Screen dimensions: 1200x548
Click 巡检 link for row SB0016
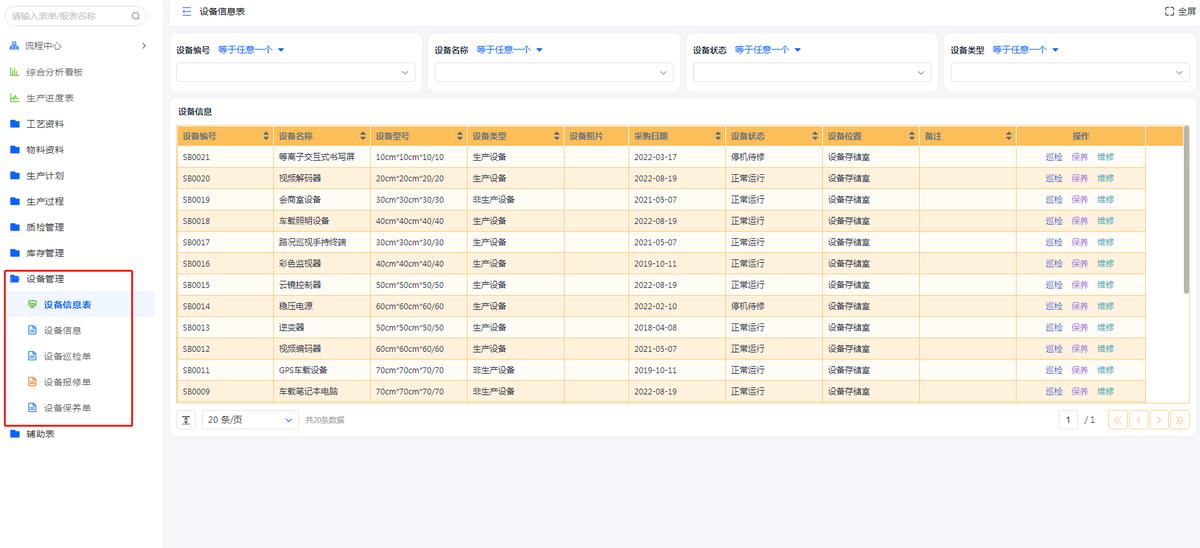click(x=1054, y=263)
